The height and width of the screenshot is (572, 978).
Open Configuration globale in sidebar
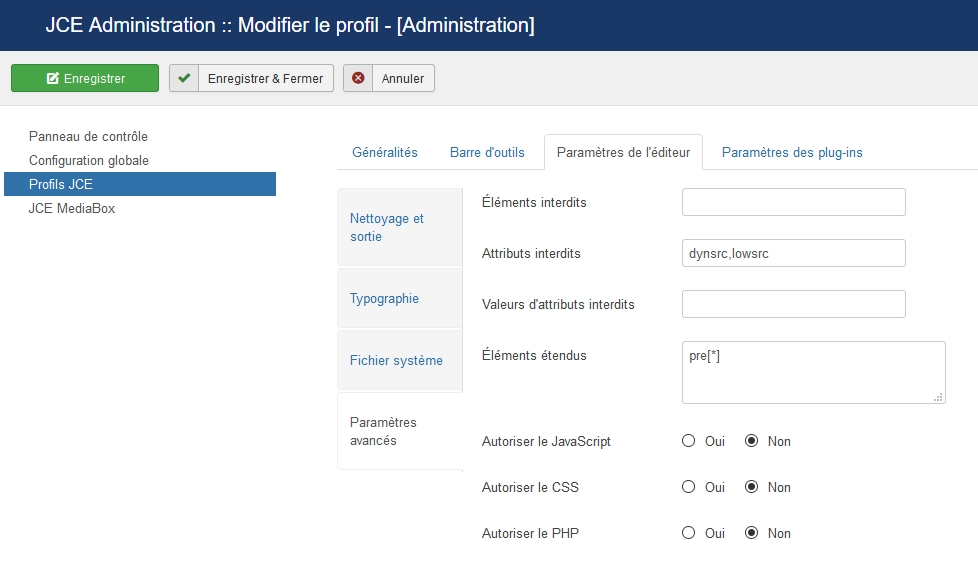pos(89,160)
